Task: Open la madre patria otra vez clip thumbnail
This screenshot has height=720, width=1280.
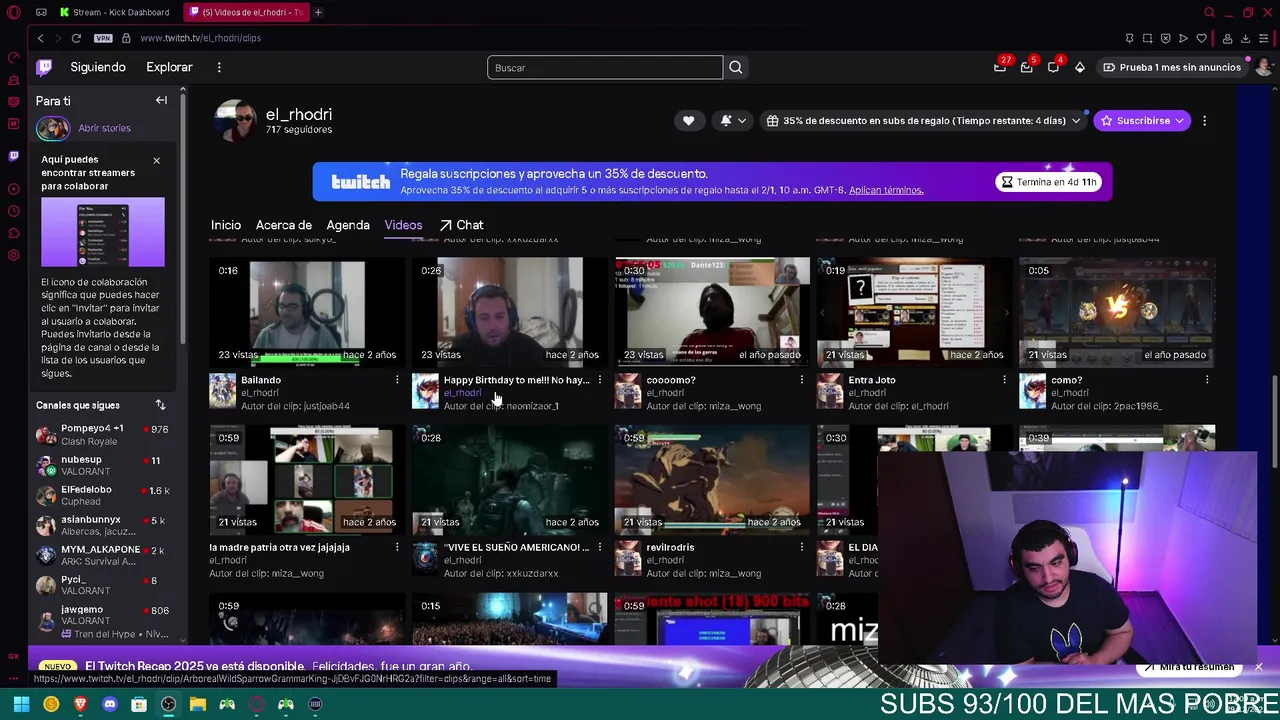Action: [307, 479]
